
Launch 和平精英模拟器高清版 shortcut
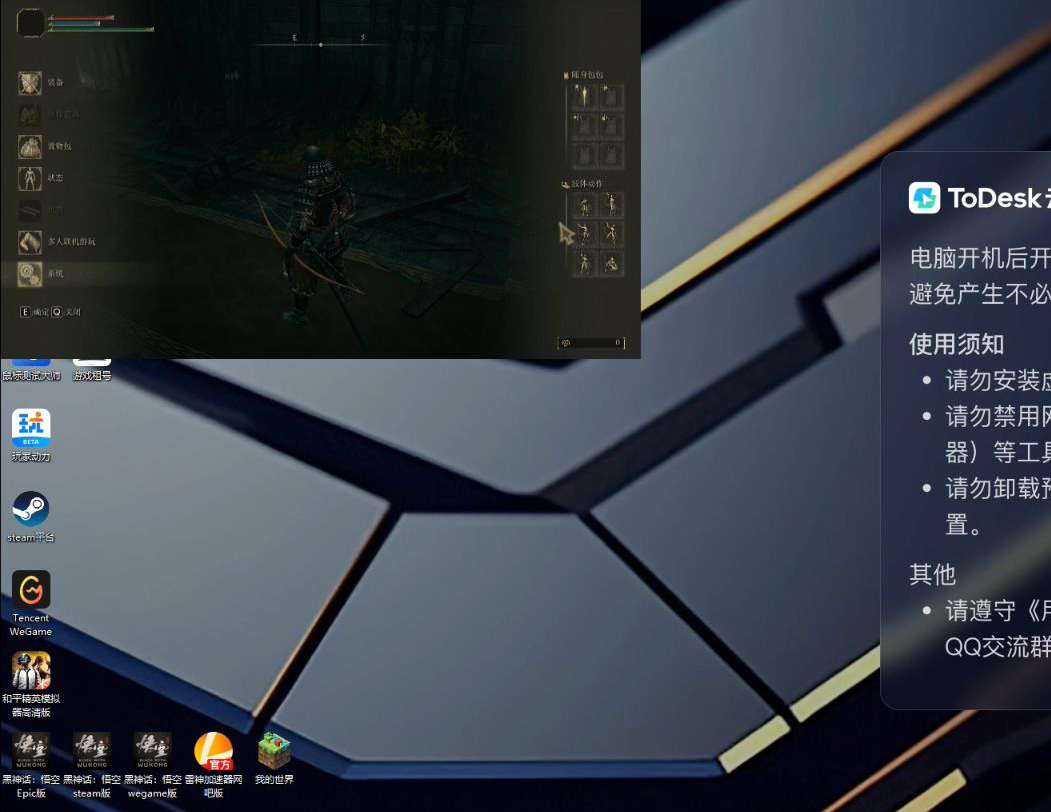pos(31,684)
